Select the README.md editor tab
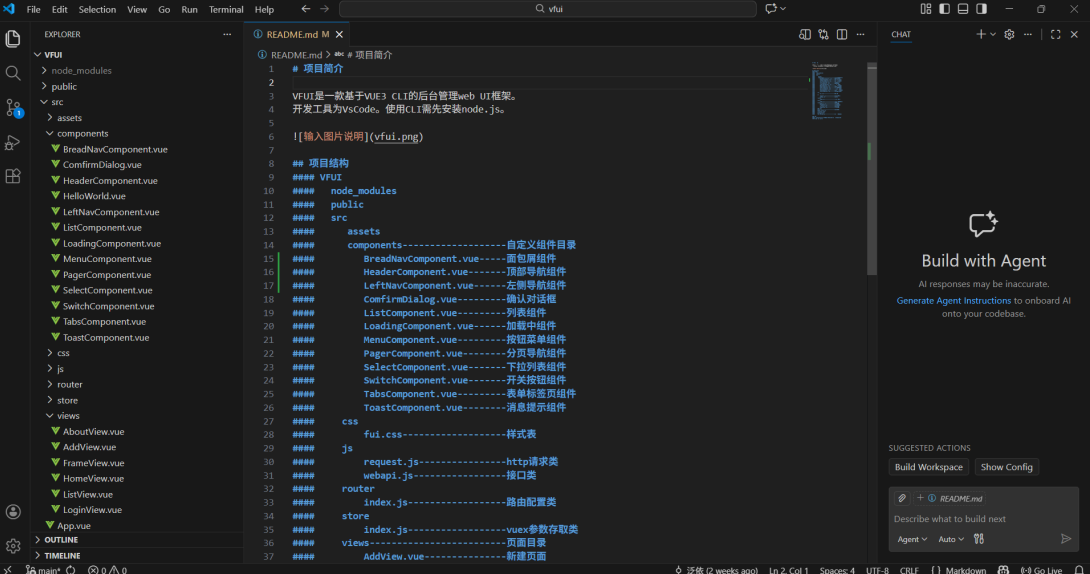This screenshot has height=574, width=1090. (291, 34)
